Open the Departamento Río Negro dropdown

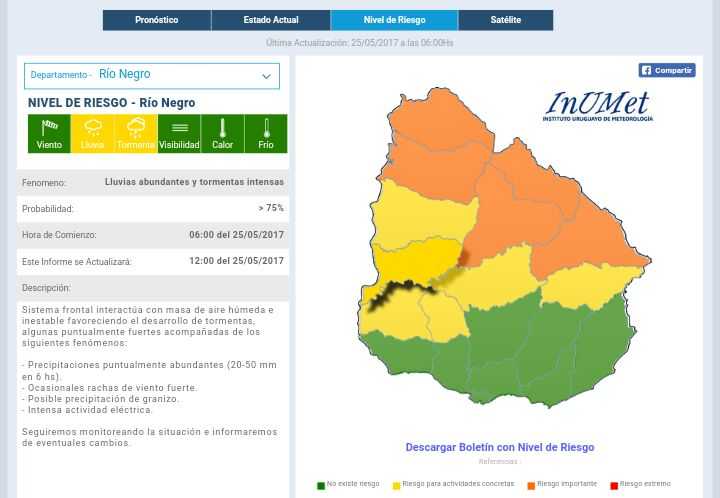tap(151, 75)
